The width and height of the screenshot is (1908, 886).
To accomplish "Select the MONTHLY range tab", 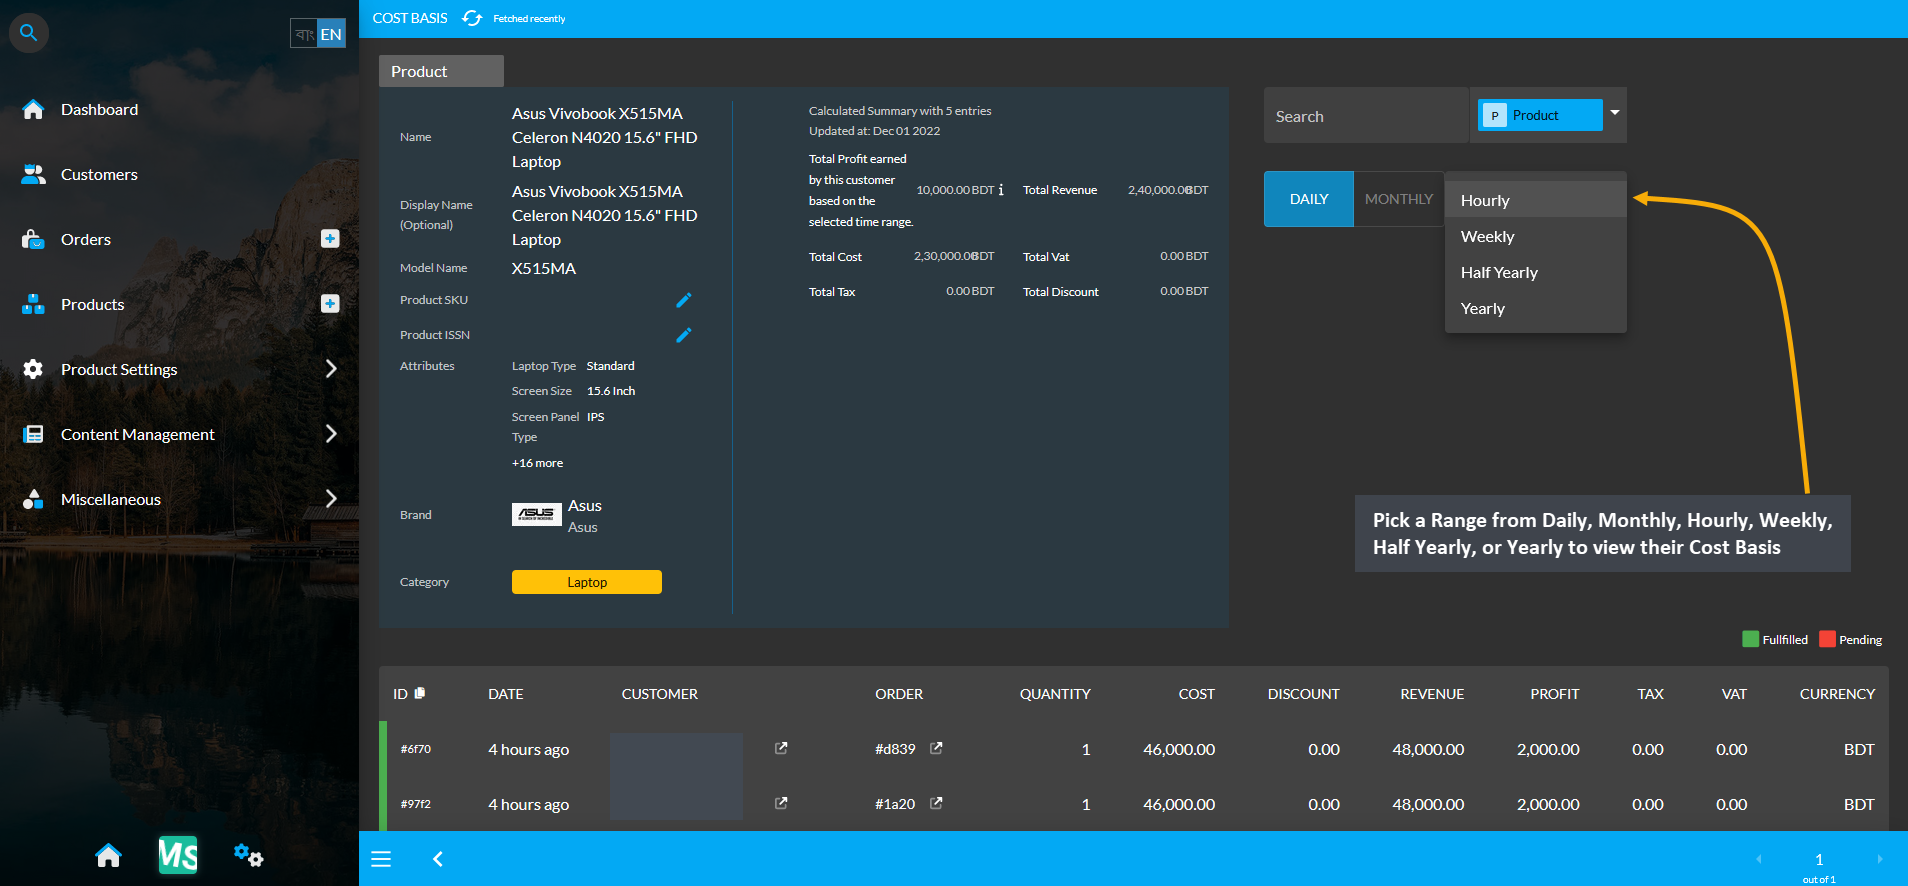I will click(x=1399, y=199).
